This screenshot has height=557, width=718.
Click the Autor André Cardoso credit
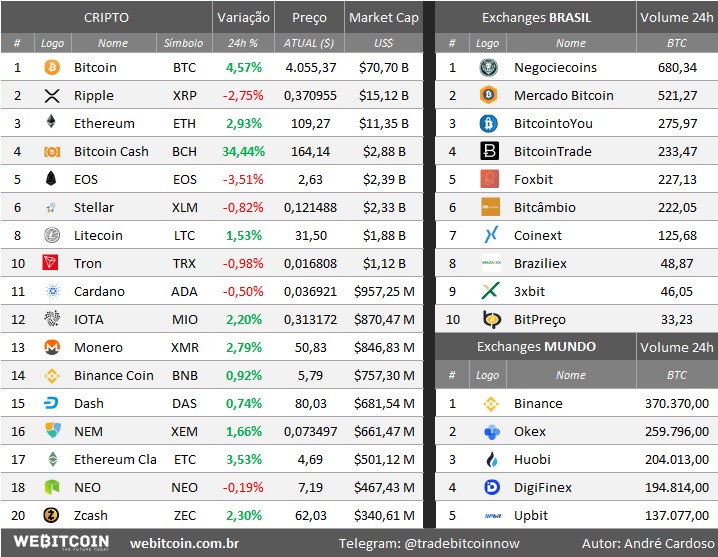tap(648, 544)
